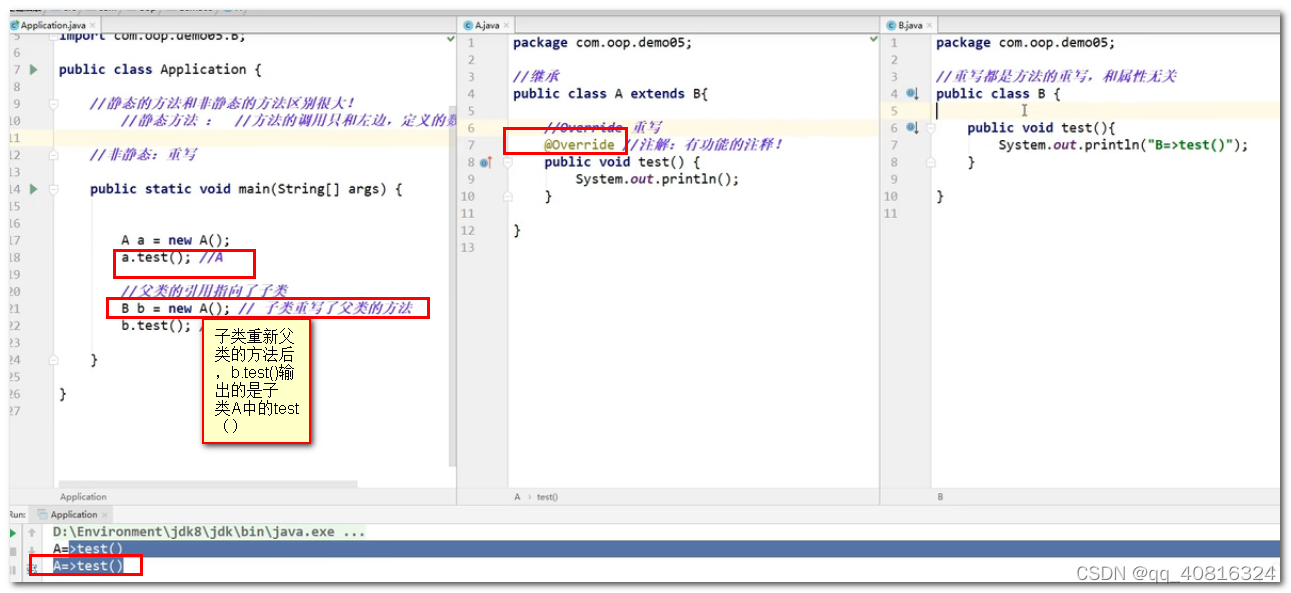Click 'Application' breadcrumb below left editor
The height and width of the screenshot is (593, 1291).
click(x=83, y=497)
